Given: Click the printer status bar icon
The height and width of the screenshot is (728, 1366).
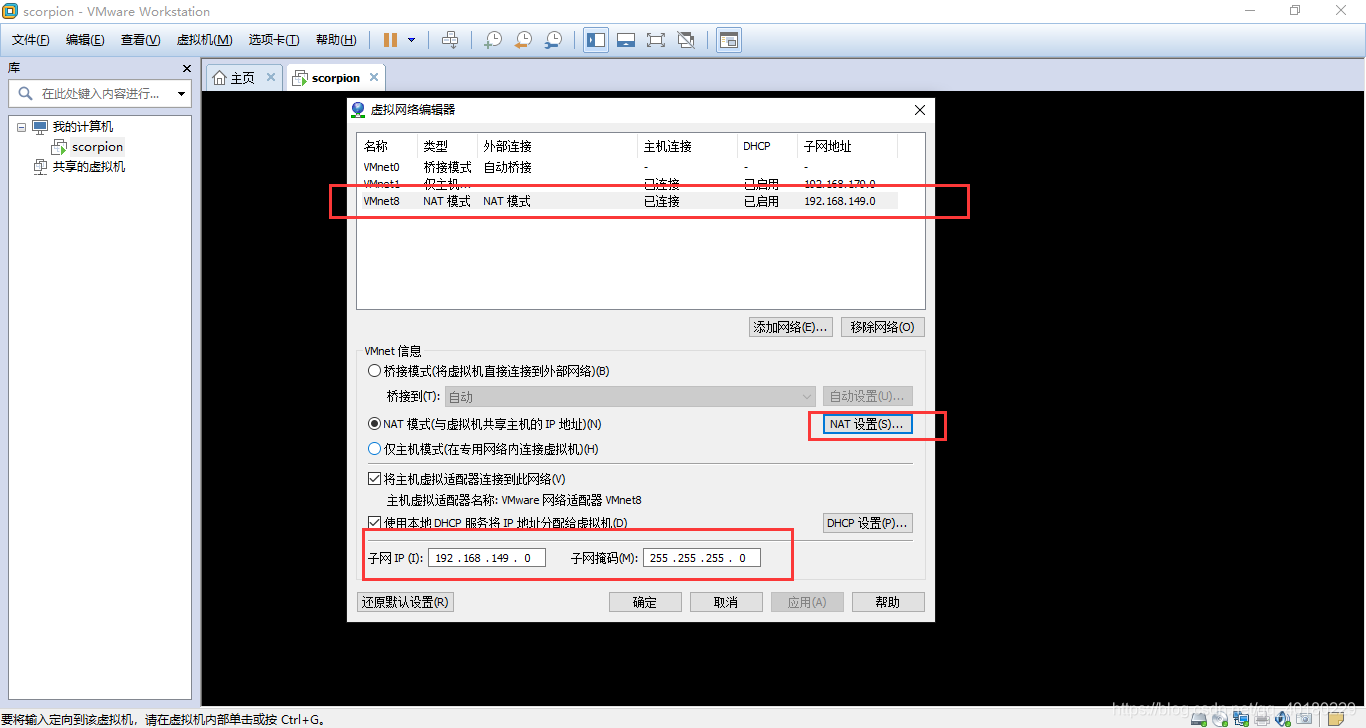Looking at the screenshot, I should point(1262,718).
